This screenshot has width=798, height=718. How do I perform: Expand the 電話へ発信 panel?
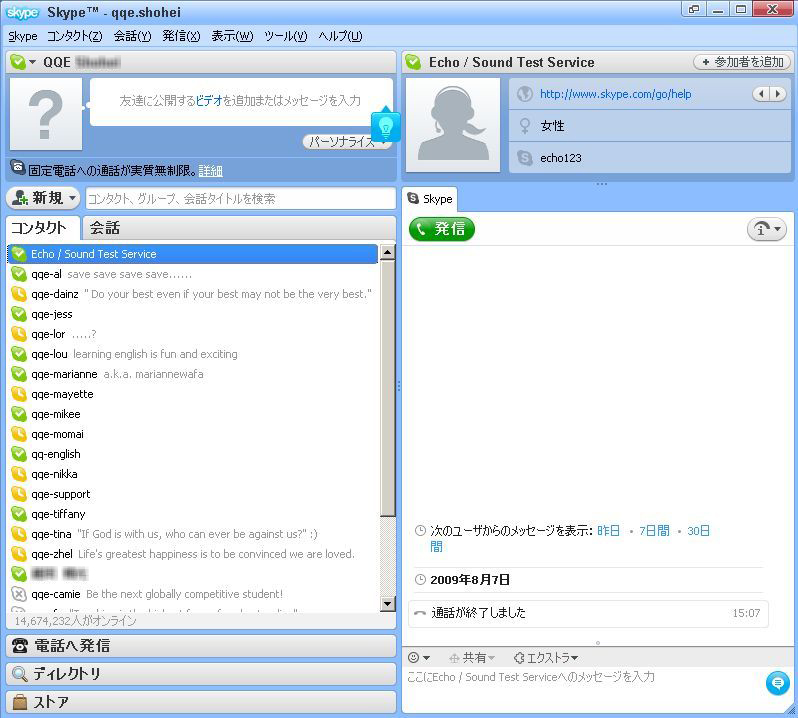[x=201, y=646]
